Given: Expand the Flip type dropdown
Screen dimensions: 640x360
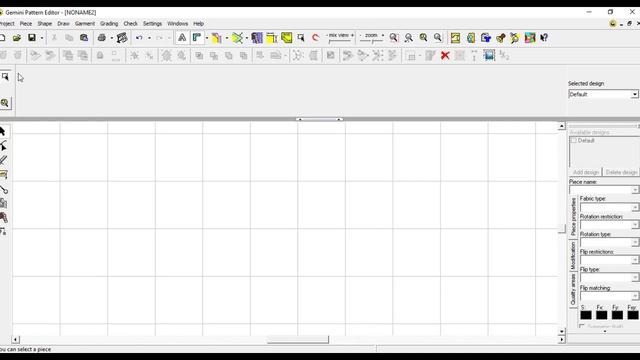Looking at the screenshot, I should tap(634, 278).
